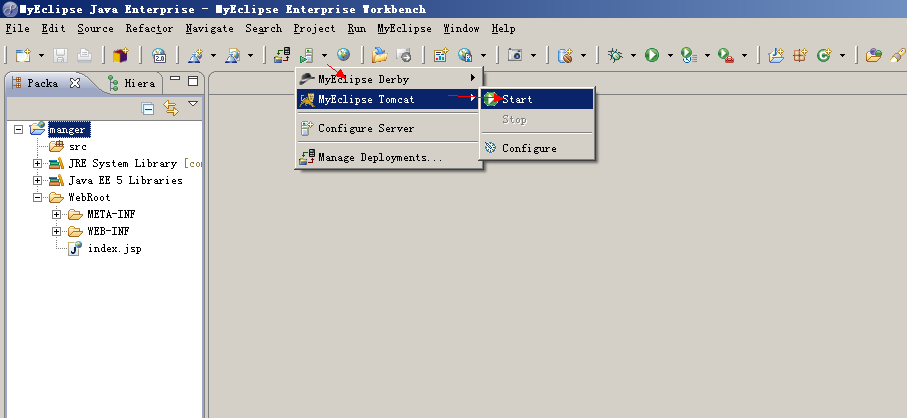Click the New wizard toolbar icon
907x418 pixels.
(23, 56)
